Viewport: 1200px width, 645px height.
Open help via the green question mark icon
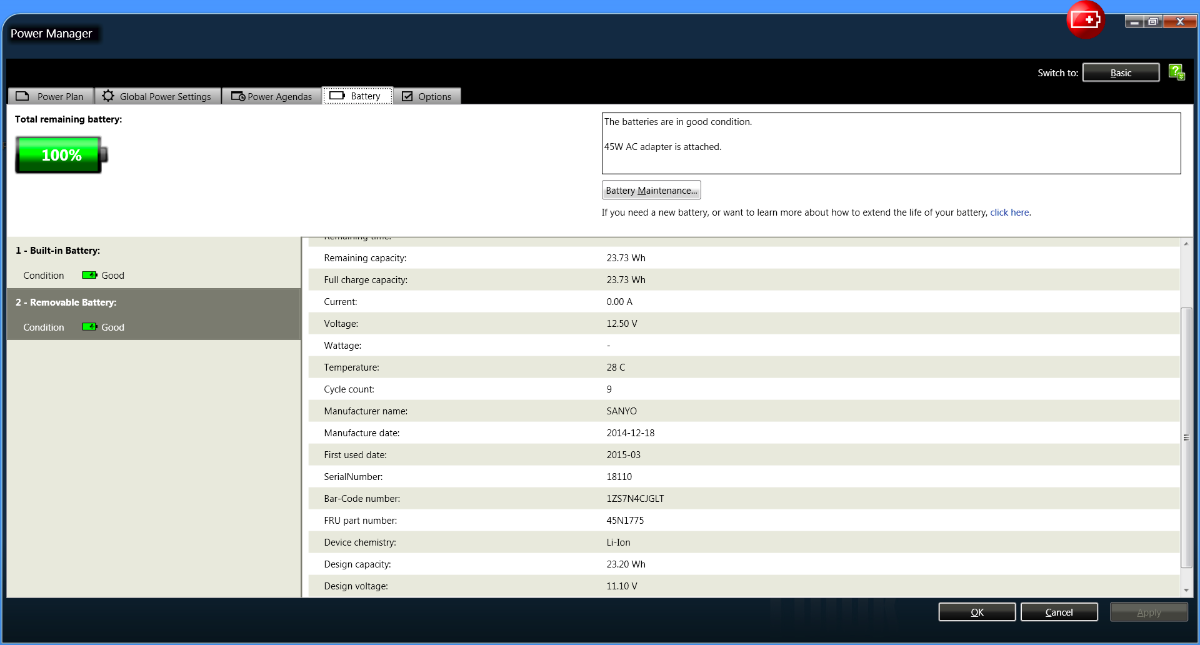coord(1176,72)
